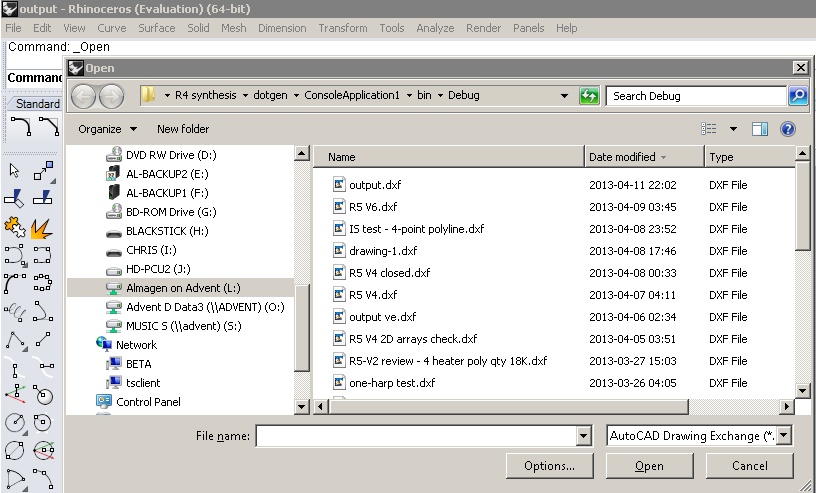Choose the single Line segment tool

point(44,340)
